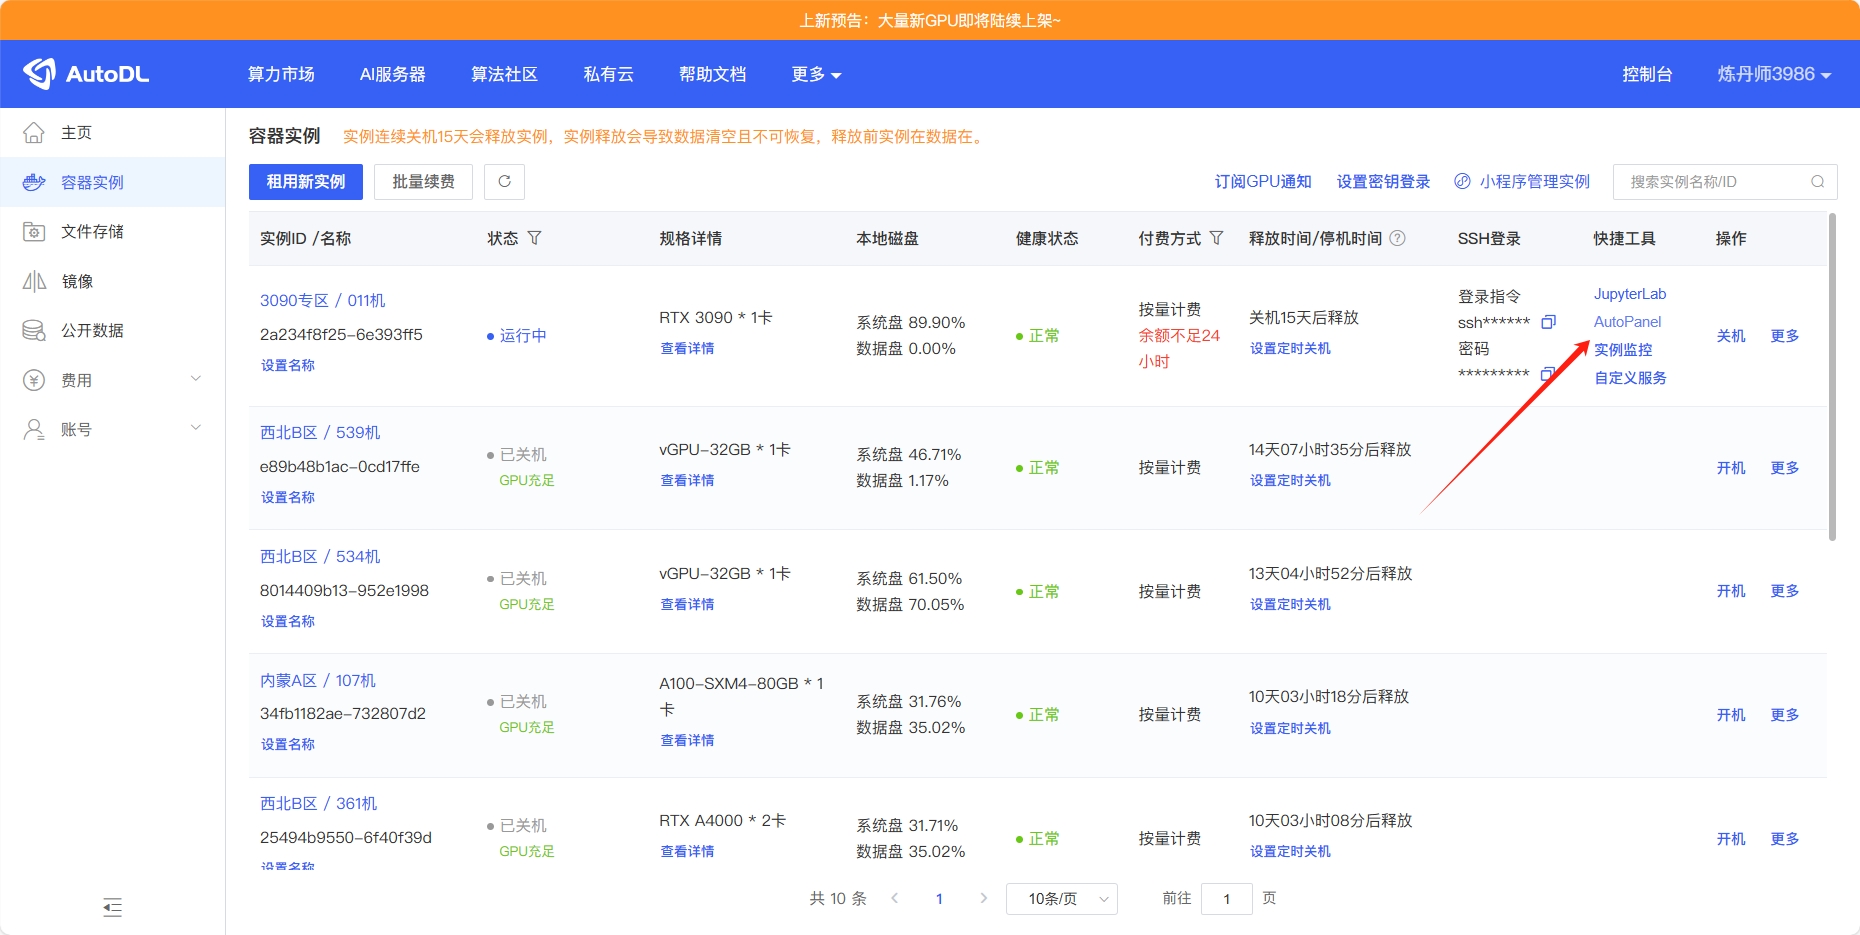Open the 炼丹师3986 user menu
This screenshot has height=935, width=1860.
coord(1773,74)
